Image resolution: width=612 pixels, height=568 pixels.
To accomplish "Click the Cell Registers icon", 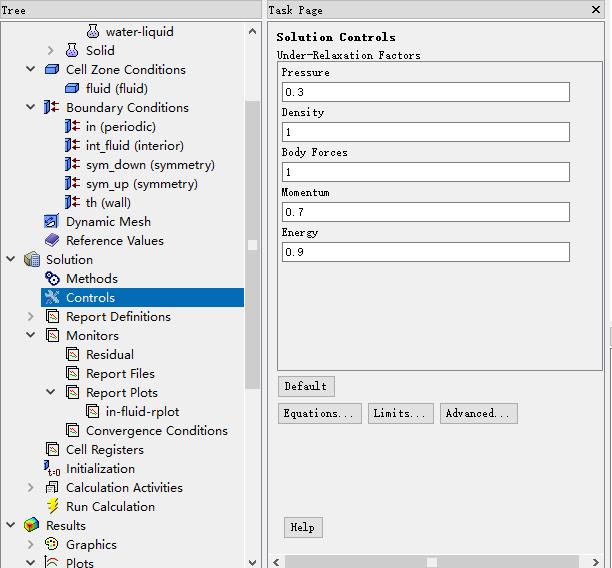I will [x=52, y=449].
